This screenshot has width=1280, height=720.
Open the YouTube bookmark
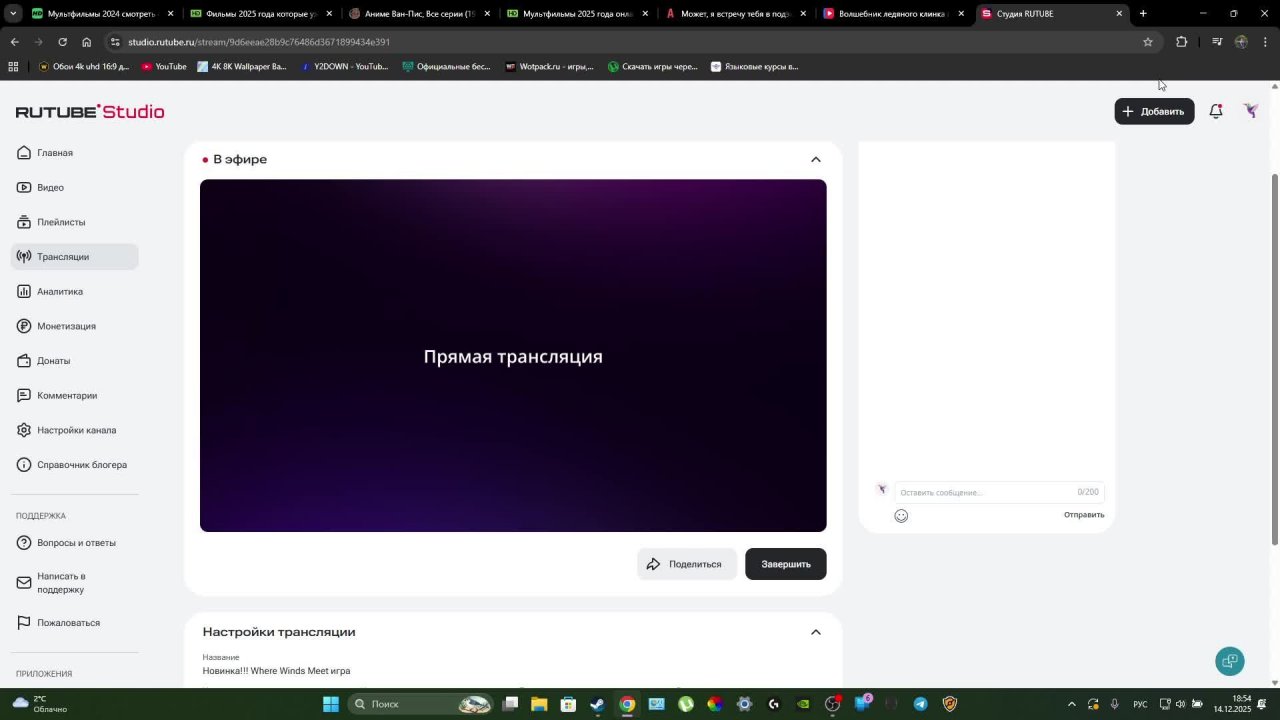pos(164,67)
